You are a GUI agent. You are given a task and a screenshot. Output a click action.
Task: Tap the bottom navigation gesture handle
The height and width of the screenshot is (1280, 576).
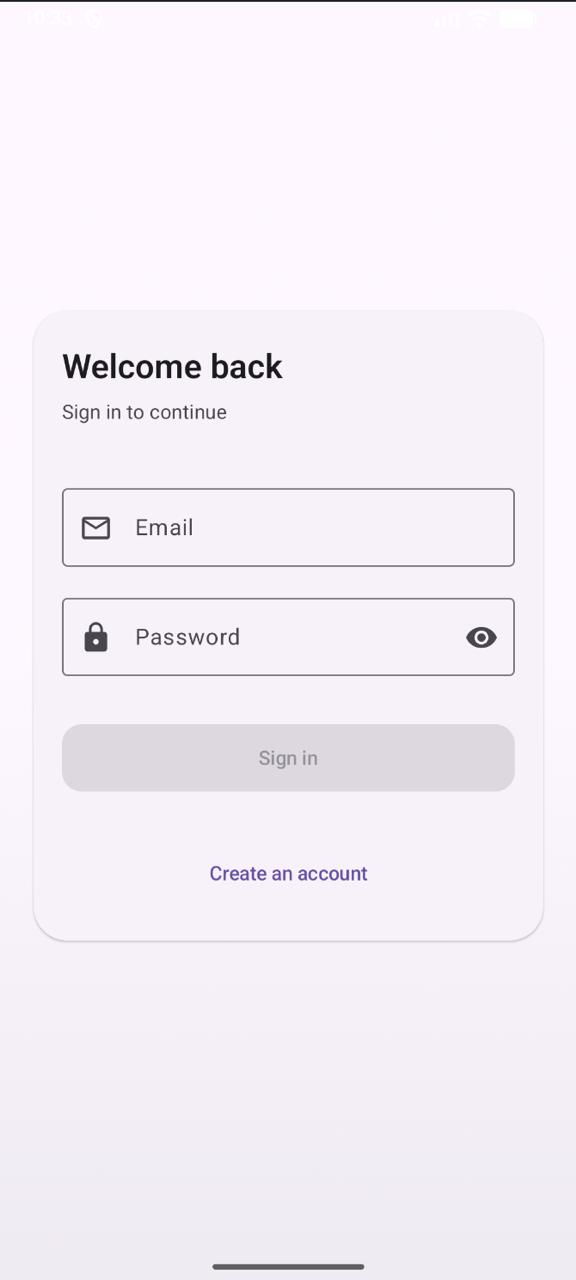(x=288, y=1266)
